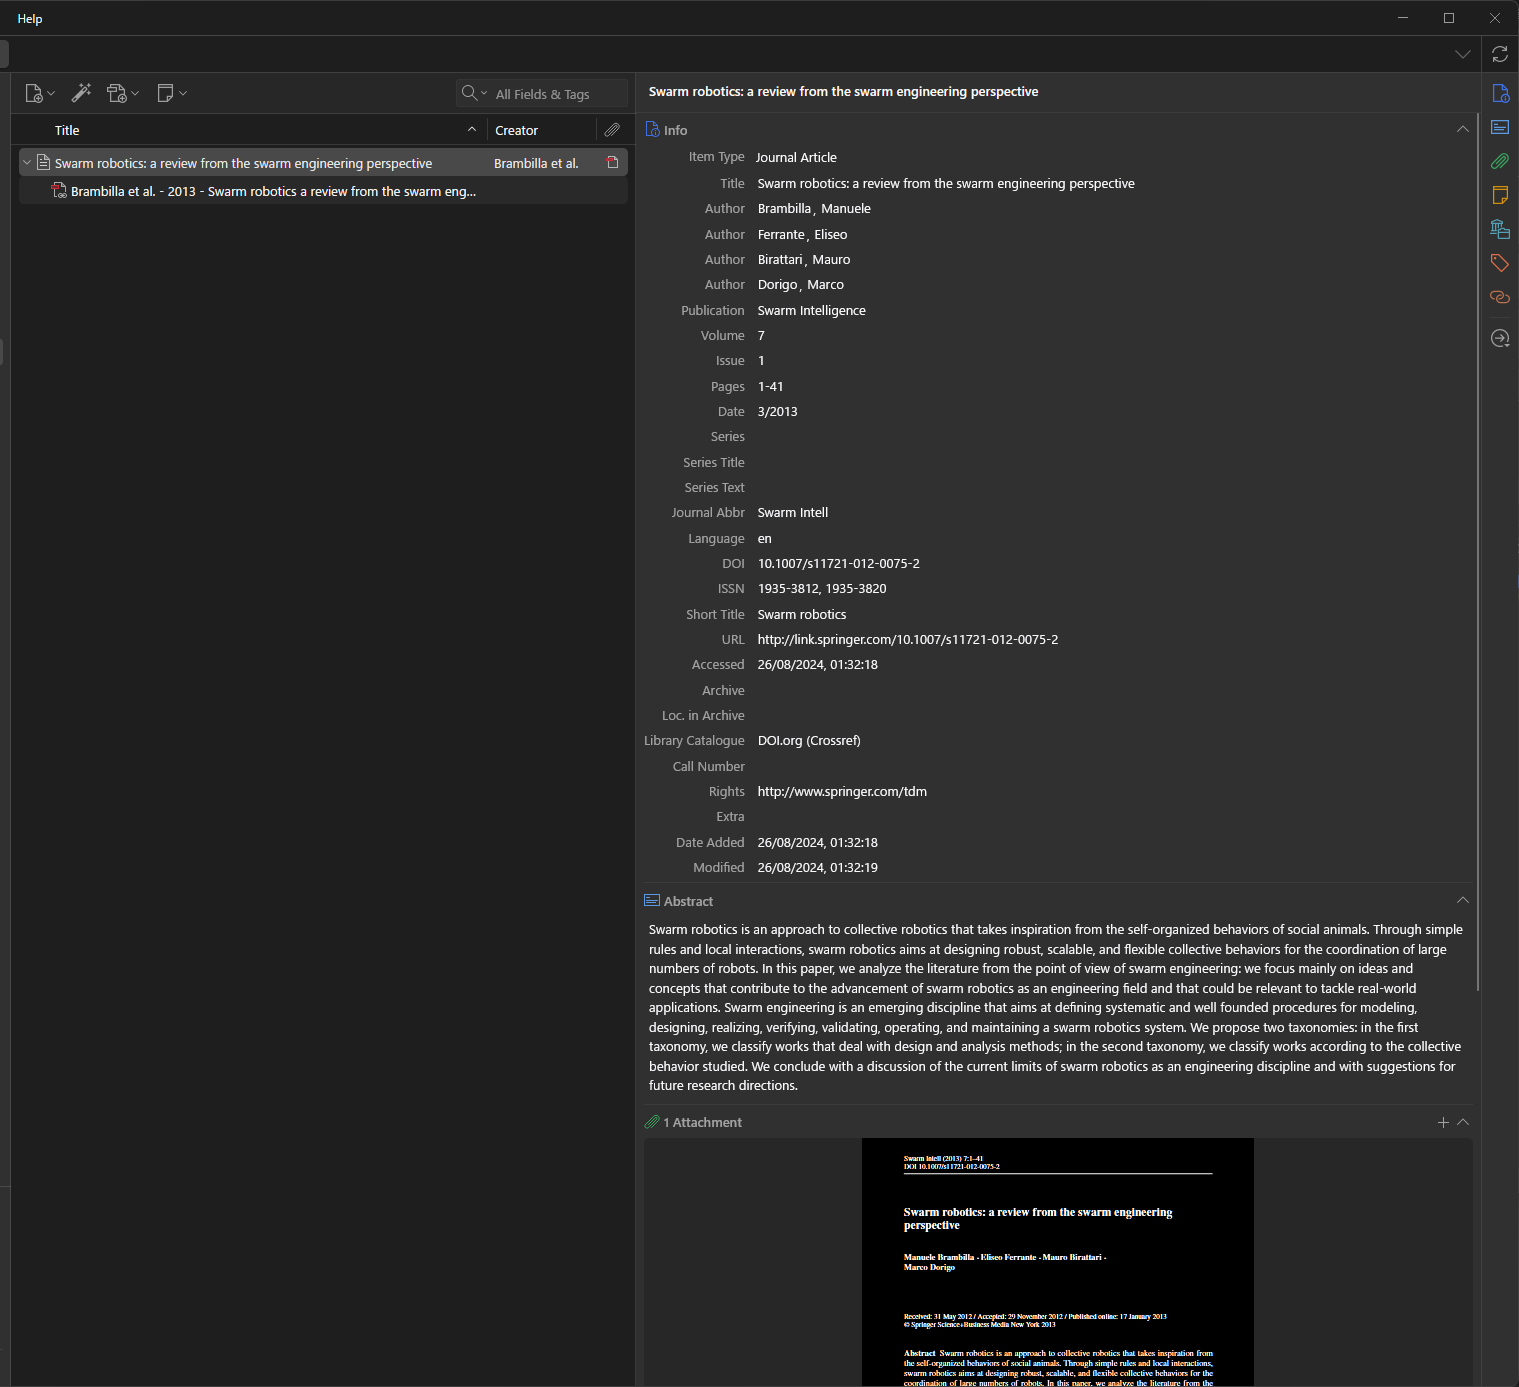1519x1387 pixels.
Task: Add an attachment with the plus icon
Action: point(1443,1122)
